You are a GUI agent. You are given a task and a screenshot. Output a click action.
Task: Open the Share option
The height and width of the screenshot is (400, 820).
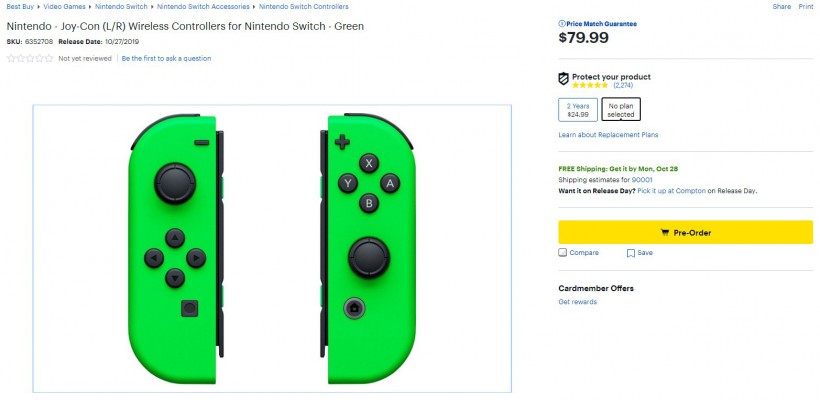(x=781, y=6)
